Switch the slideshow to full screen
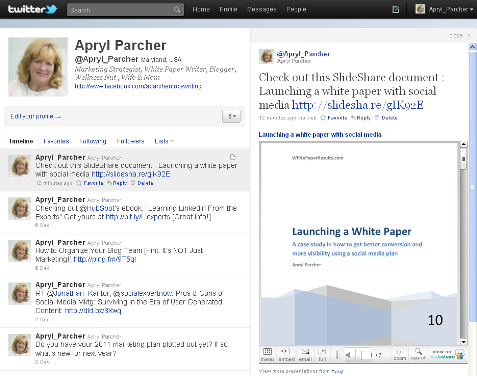Image resolution: width=477 pixels, height=376 pixels. pyautogui.click(x=322, y=354)
